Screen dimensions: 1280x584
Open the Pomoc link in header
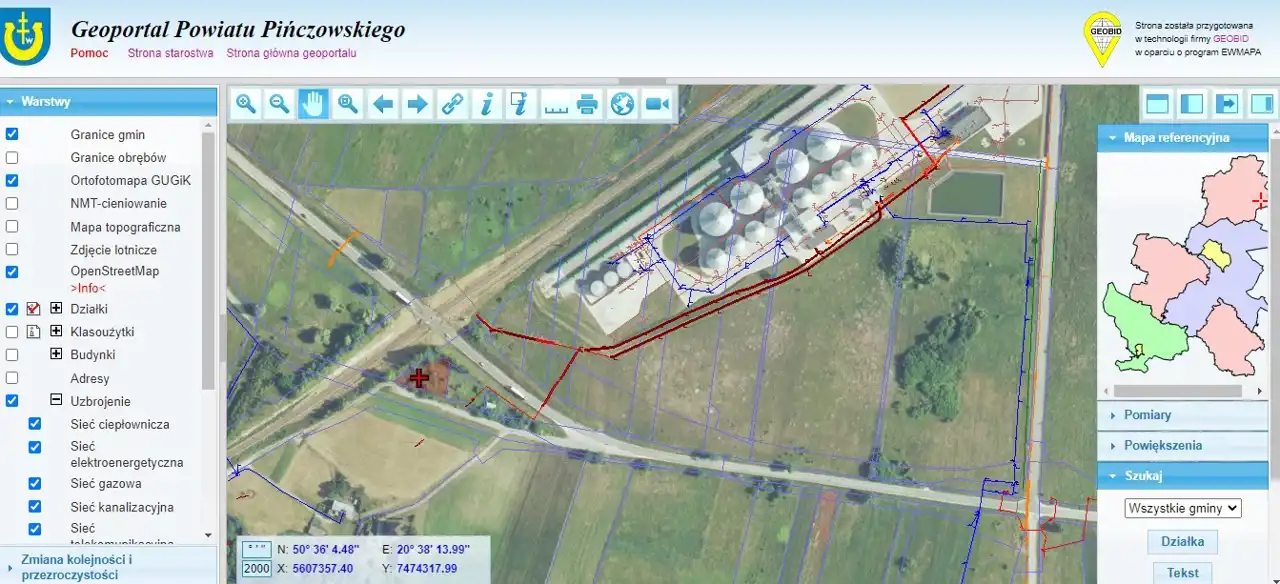click(89, 53)
